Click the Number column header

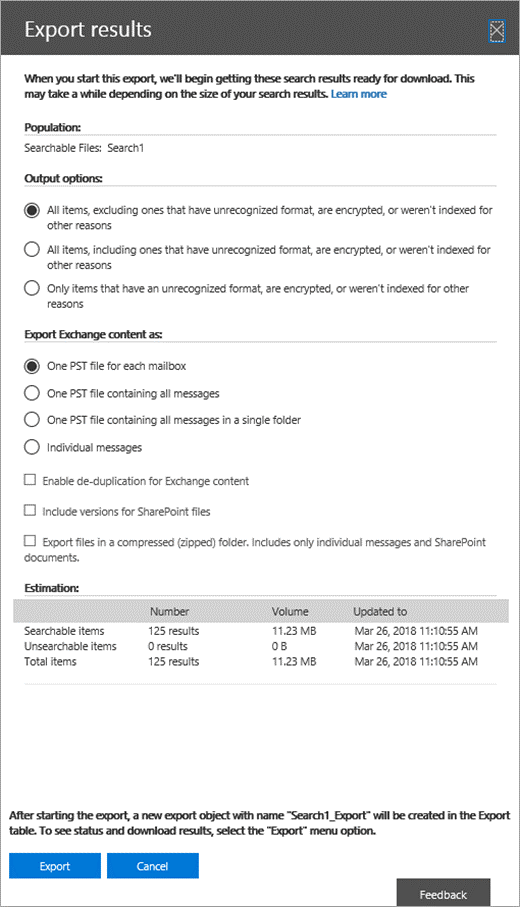click(169, 611)
